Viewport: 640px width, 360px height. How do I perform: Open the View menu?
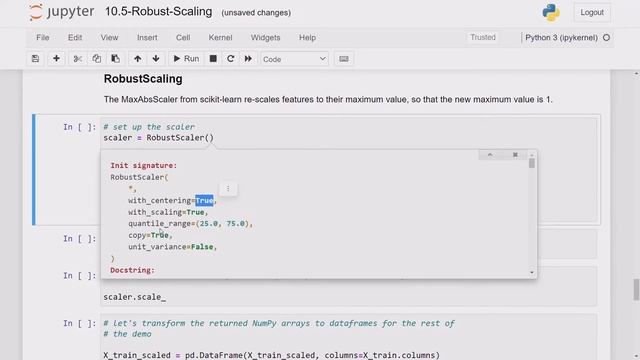[109, 38]
